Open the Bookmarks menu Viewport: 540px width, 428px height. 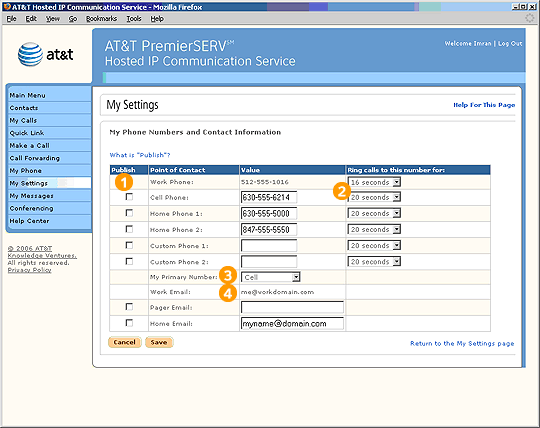pyautogui.click(x=101, y=19)
